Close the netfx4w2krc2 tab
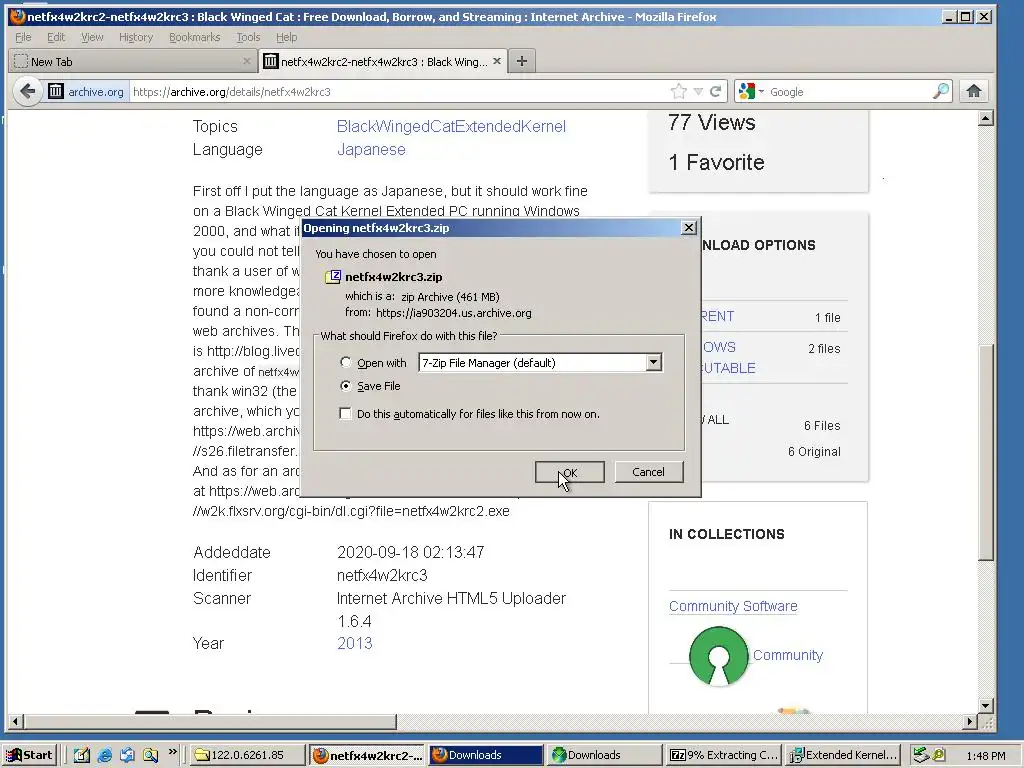This screenshot has width=1024, height=768. (x=497, y=61)
